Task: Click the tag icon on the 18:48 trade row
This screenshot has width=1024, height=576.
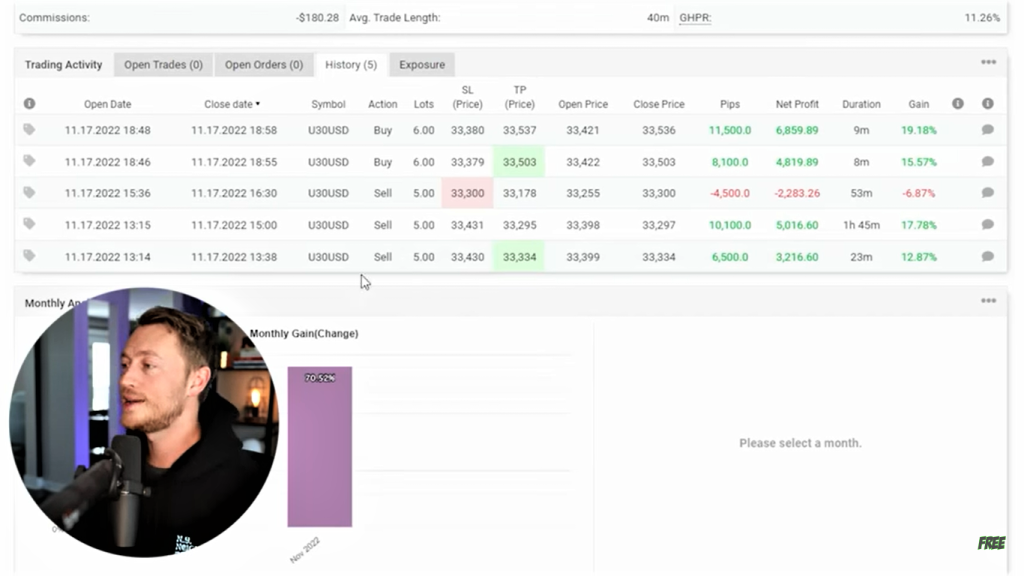Action: [29, 130]
